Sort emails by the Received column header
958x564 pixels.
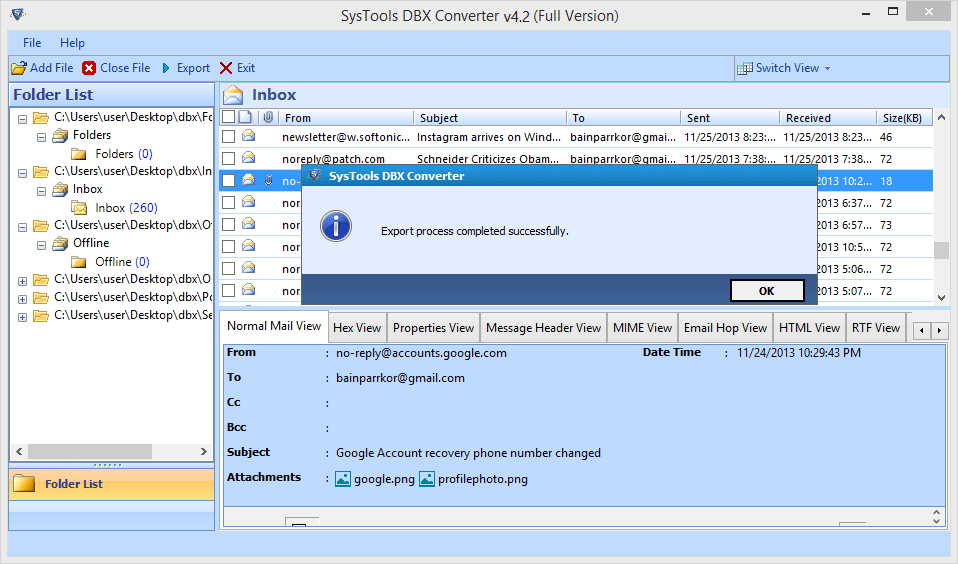tap(827, 117)
